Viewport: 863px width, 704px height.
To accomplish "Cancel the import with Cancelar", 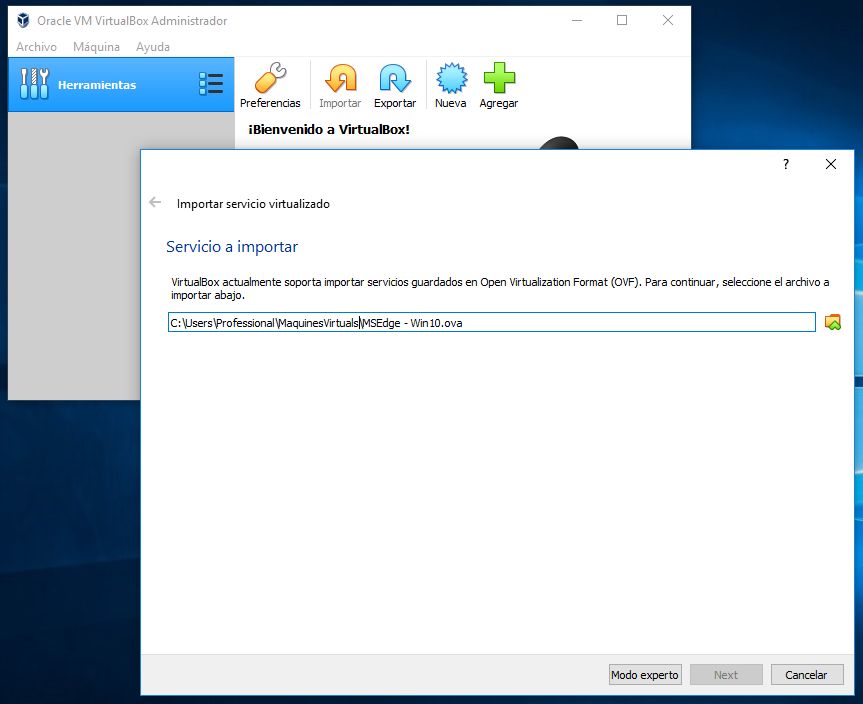I will [806, 675].
